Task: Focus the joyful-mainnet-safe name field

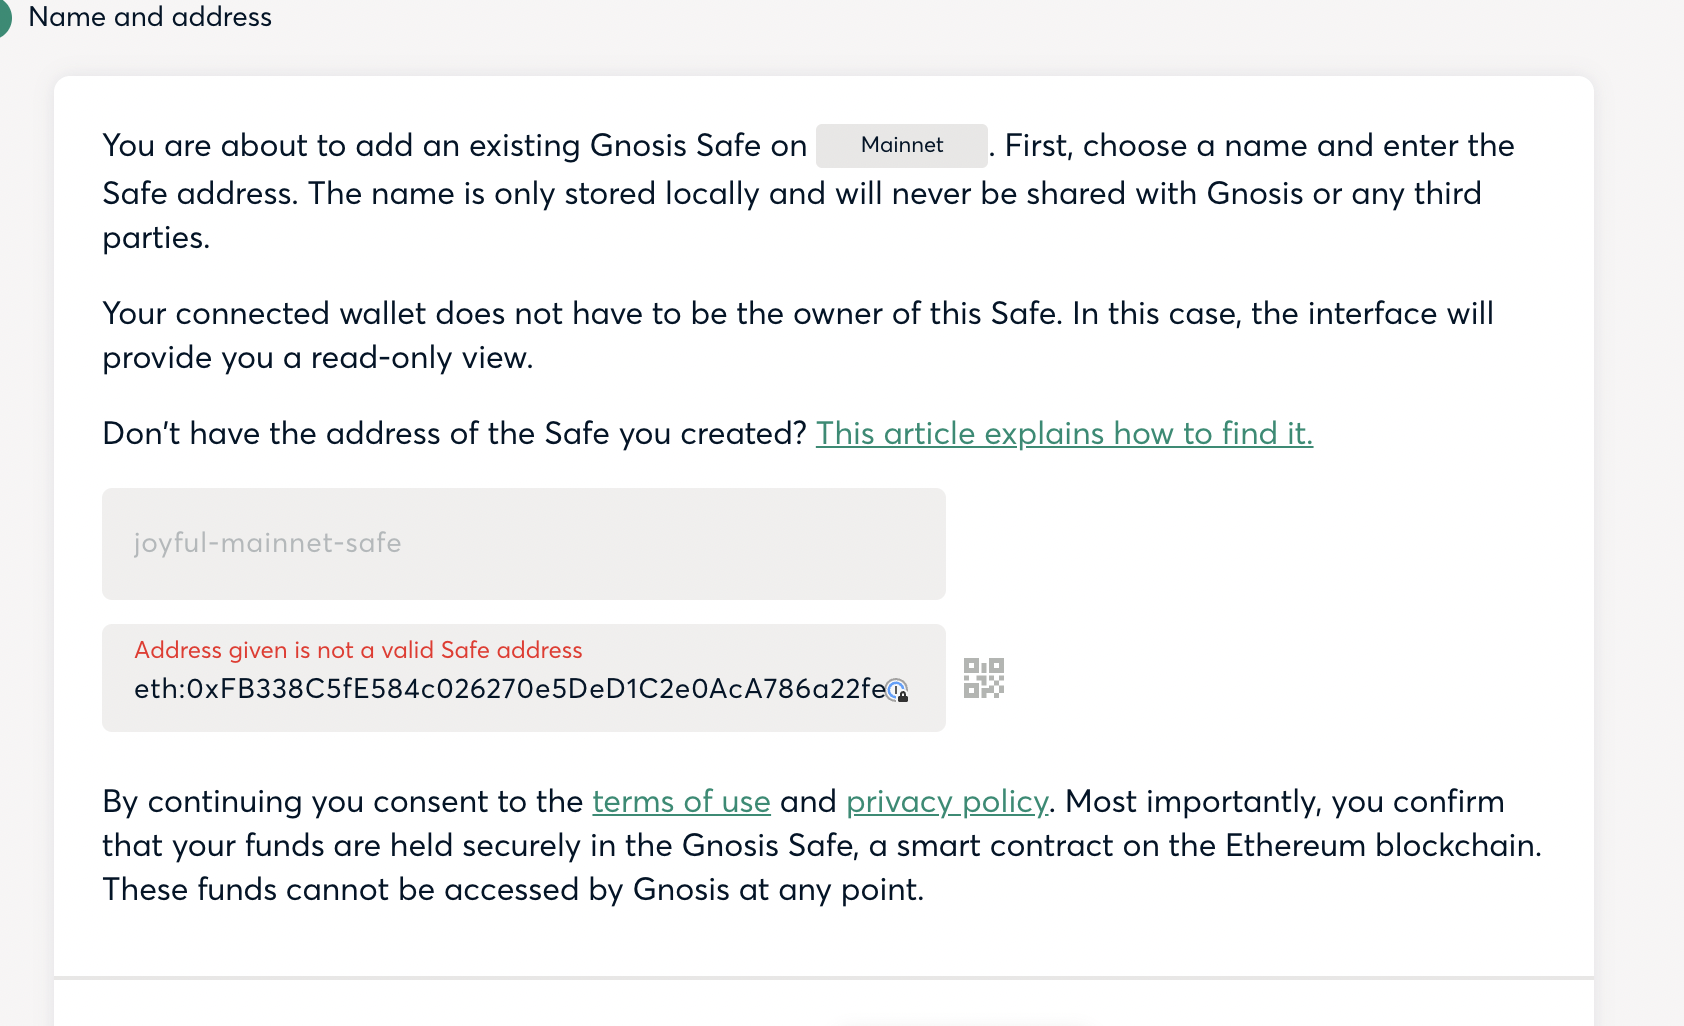Action: [523, 543]
